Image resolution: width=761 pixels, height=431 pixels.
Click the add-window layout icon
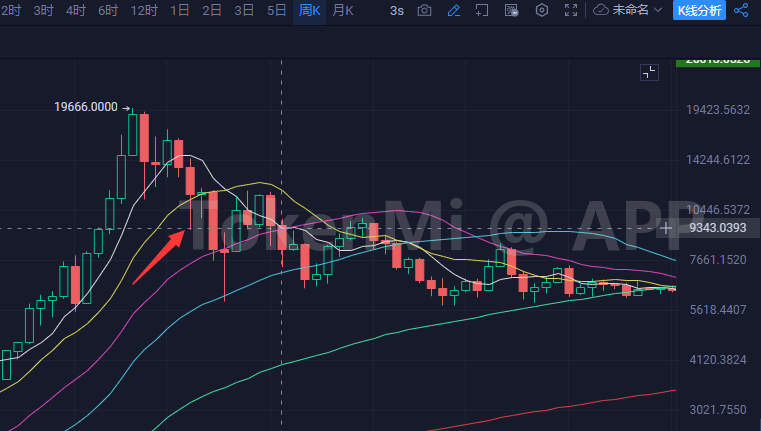click(x=482, y=10)
